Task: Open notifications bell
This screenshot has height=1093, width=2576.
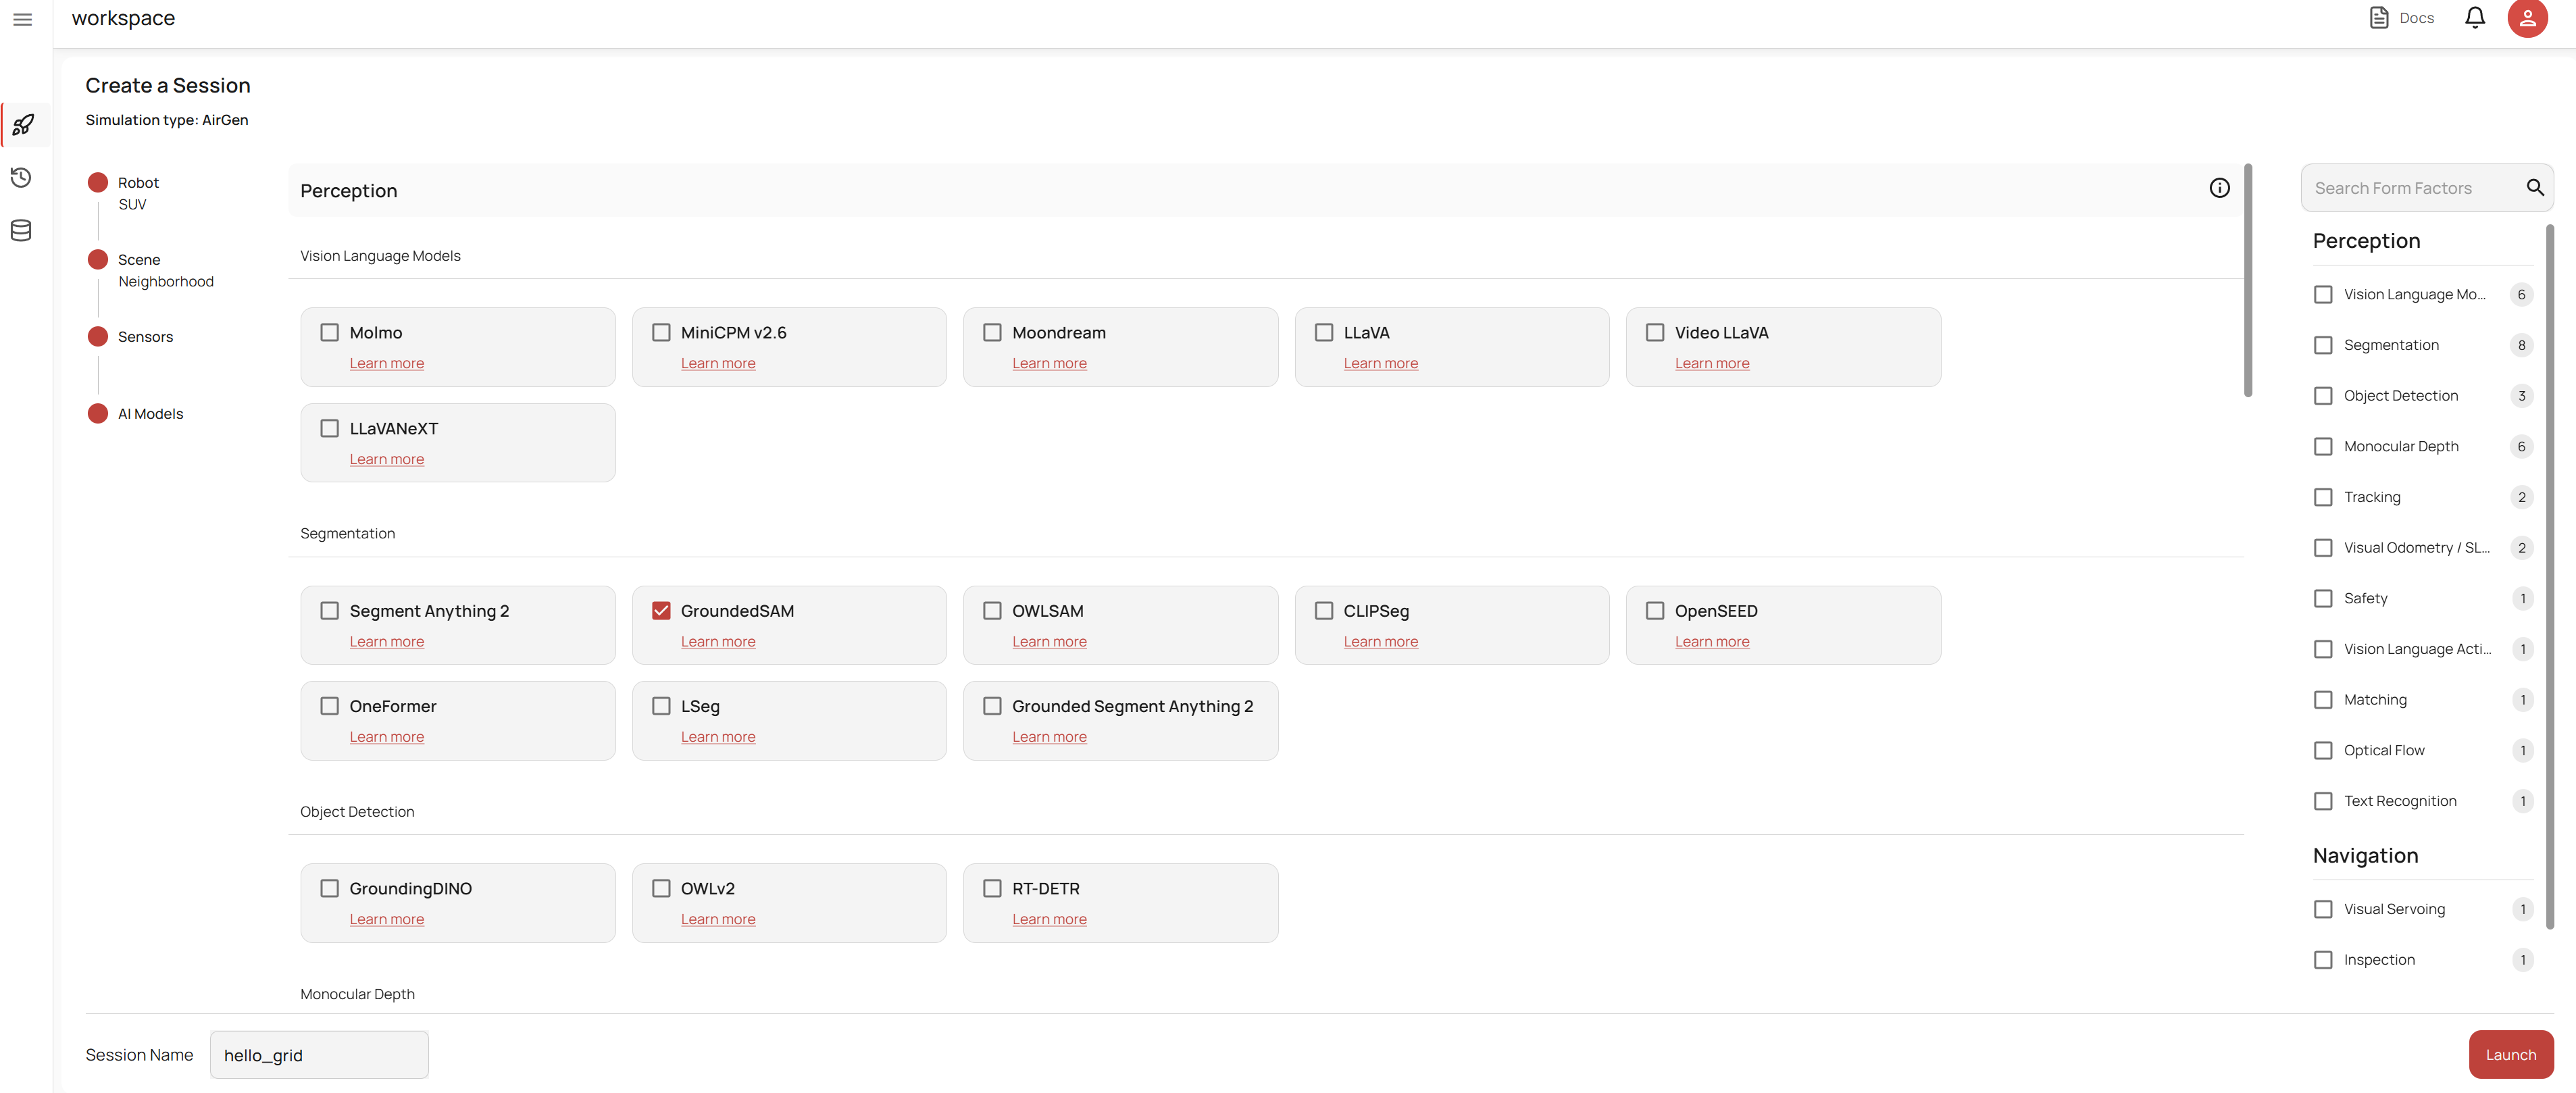Action: coord(2474,18)
